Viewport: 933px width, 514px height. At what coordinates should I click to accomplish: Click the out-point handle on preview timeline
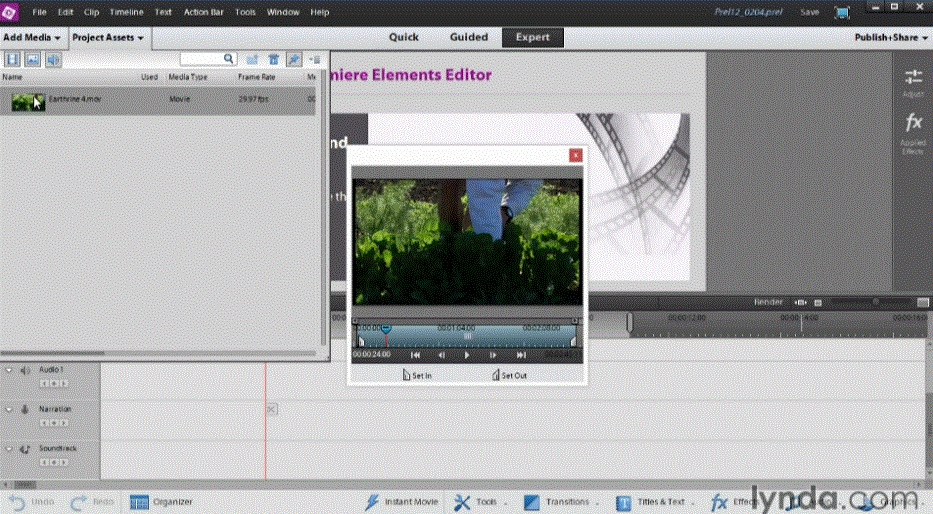click(573, 341)
